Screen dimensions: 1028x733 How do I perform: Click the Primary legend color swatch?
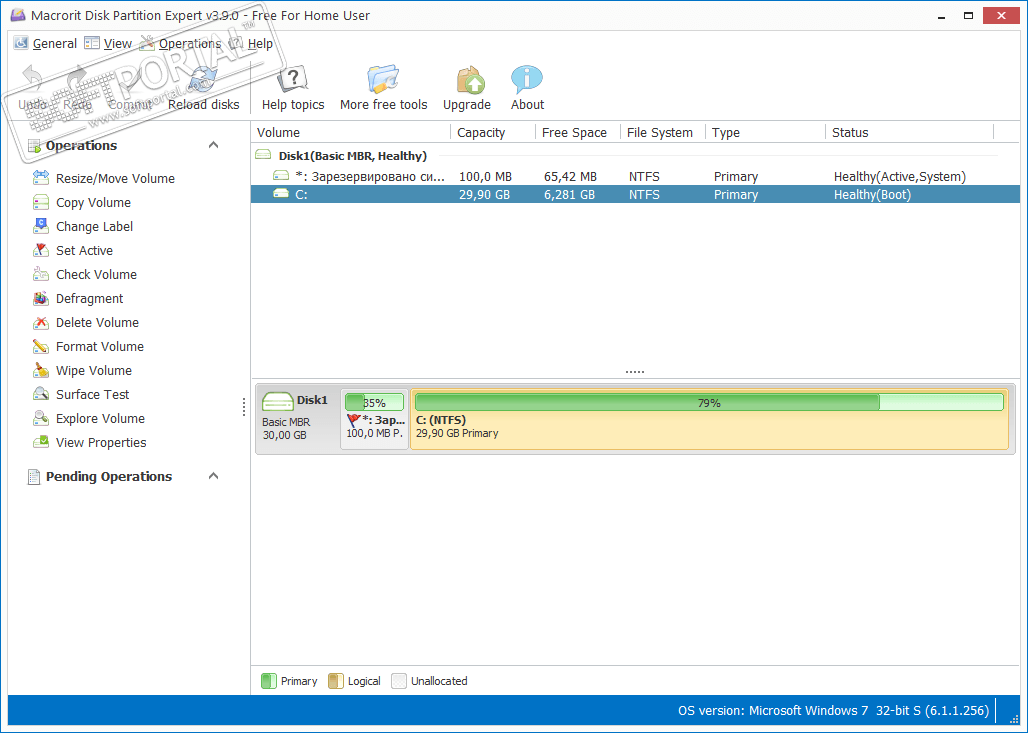(x=269, y=681)
